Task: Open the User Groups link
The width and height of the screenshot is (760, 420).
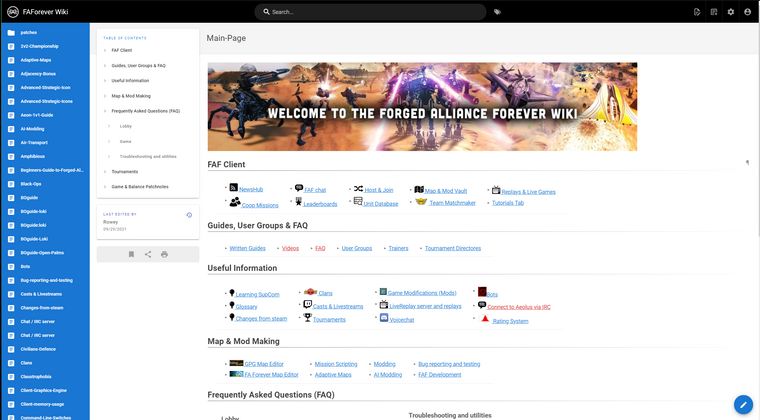Action: [357, 248]
